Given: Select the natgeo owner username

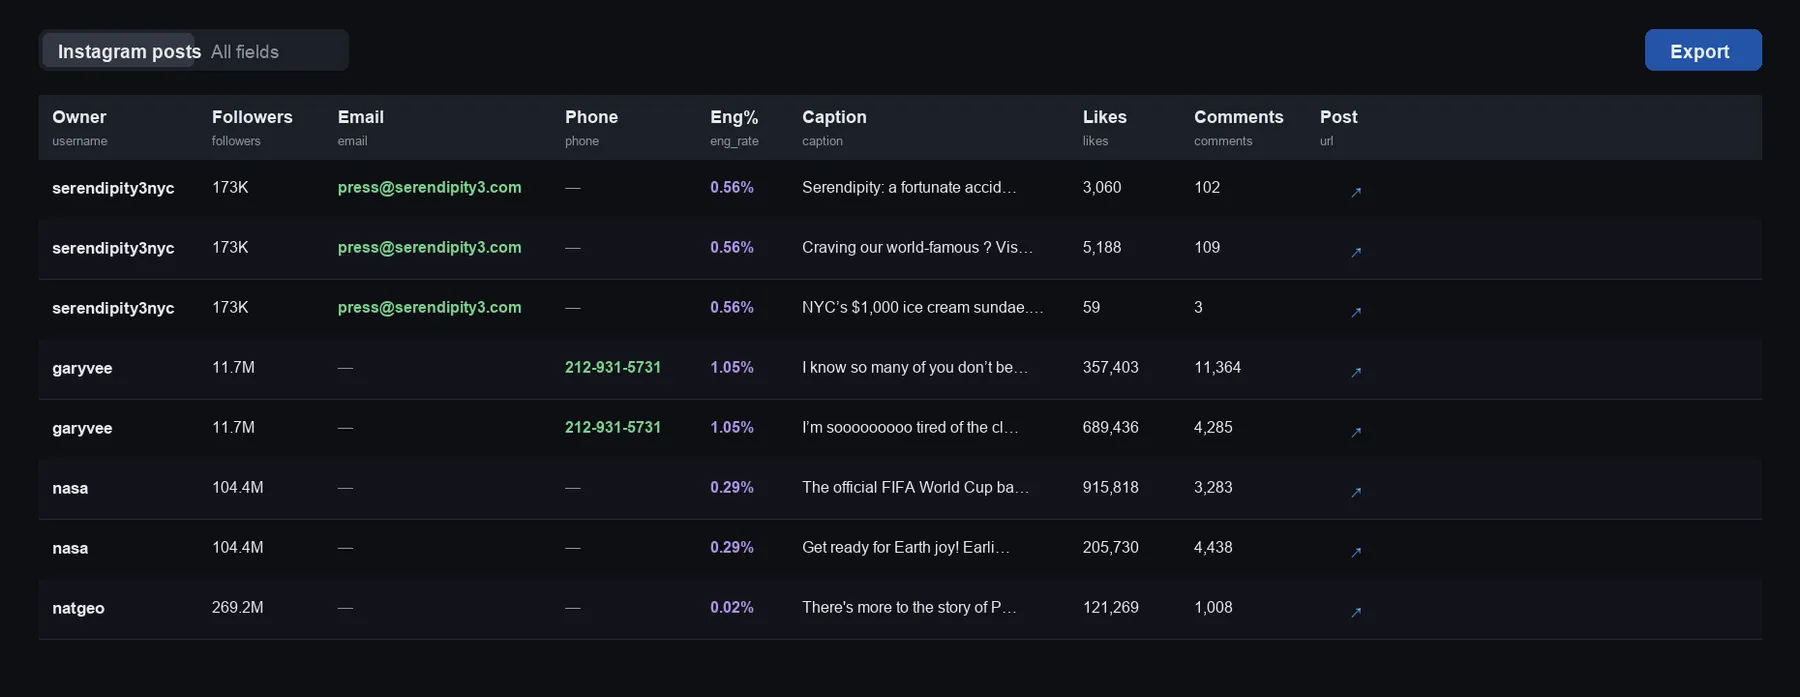Looking at the screenshot, I should click(78, 608).
